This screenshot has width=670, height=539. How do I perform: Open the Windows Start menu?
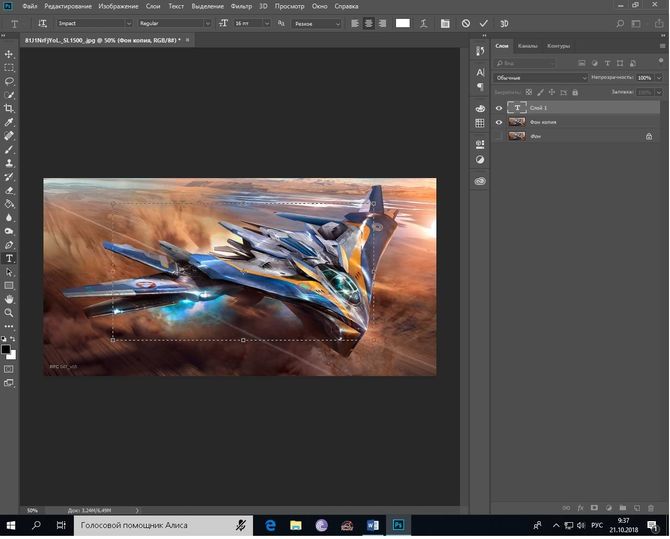coord(11,525)
